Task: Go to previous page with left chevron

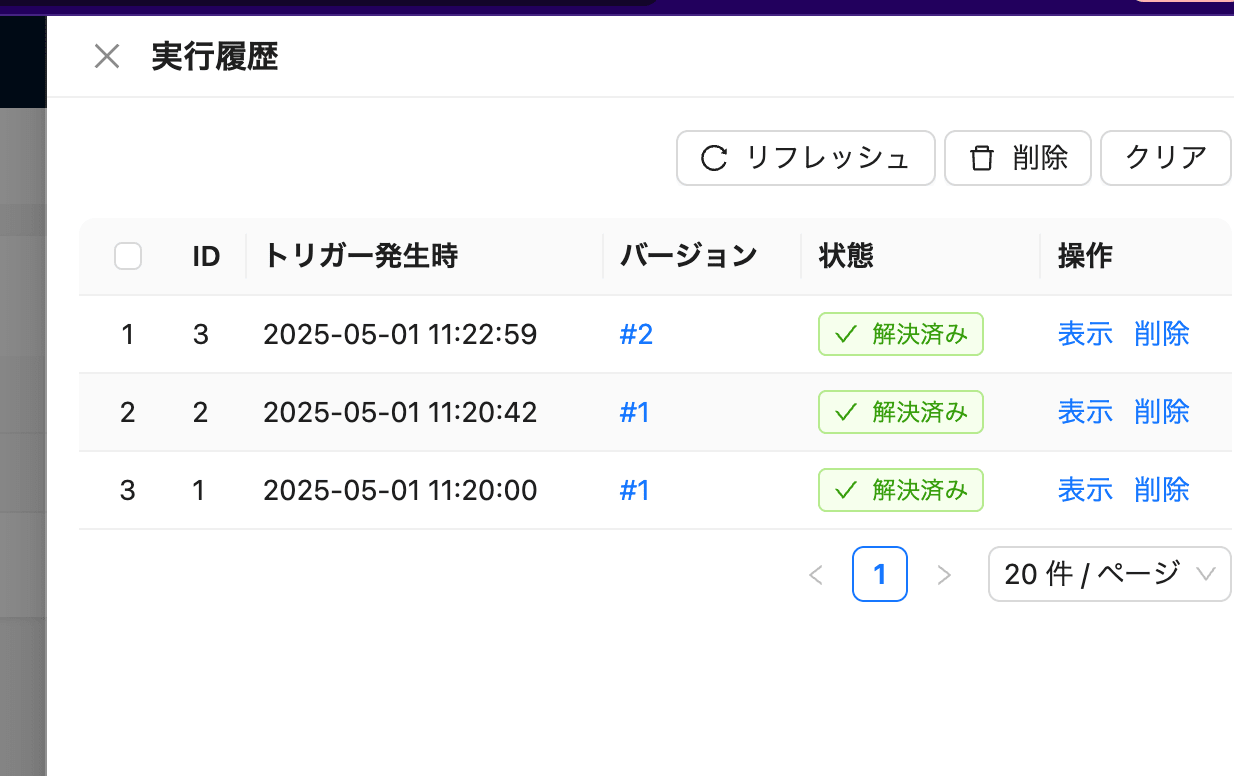Action: tap(816, 574)
